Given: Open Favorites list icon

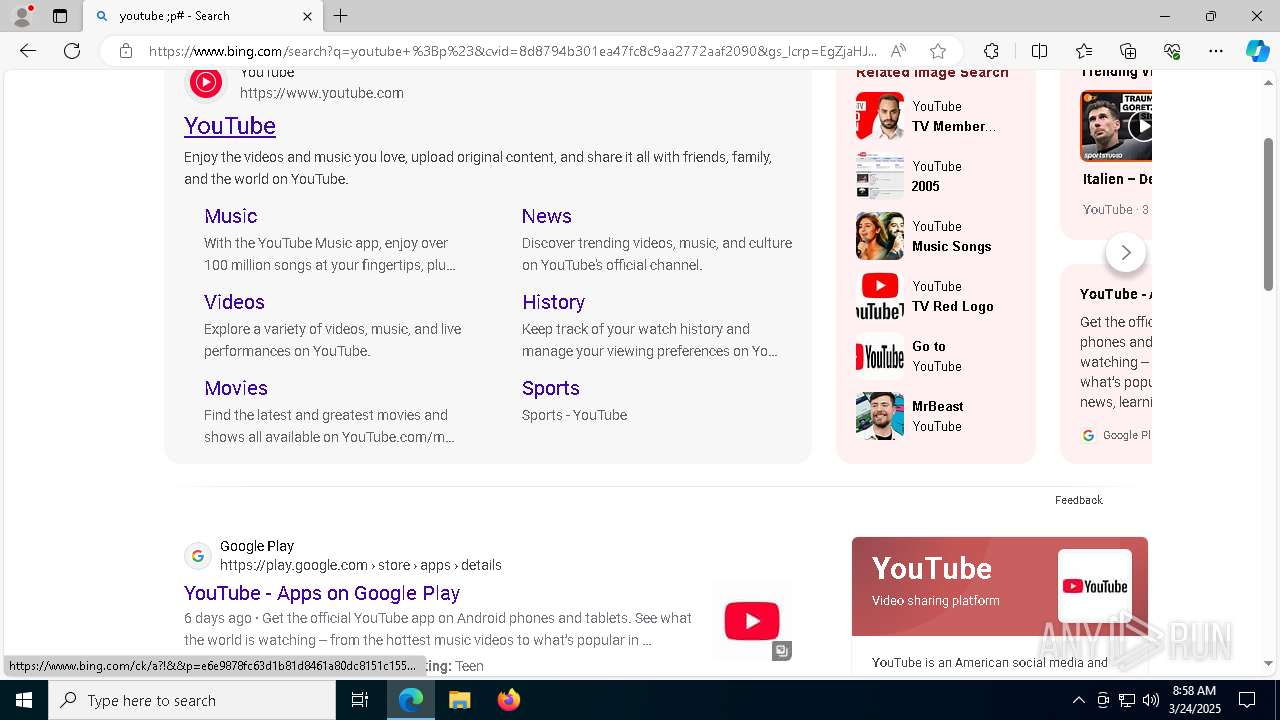Looking at the screenshot, I should (1084, 51).
